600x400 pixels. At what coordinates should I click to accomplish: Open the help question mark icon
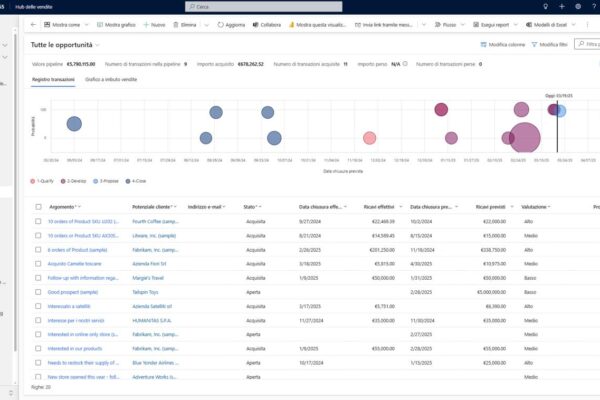tap(594, 7)
